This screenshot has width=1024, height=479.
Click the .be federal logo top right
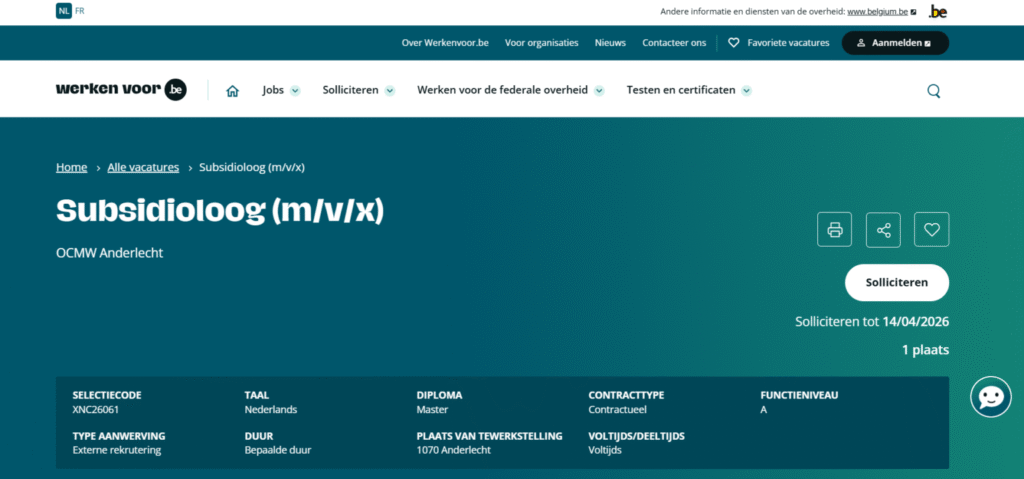pyautogui.click(x=937, y=12)
